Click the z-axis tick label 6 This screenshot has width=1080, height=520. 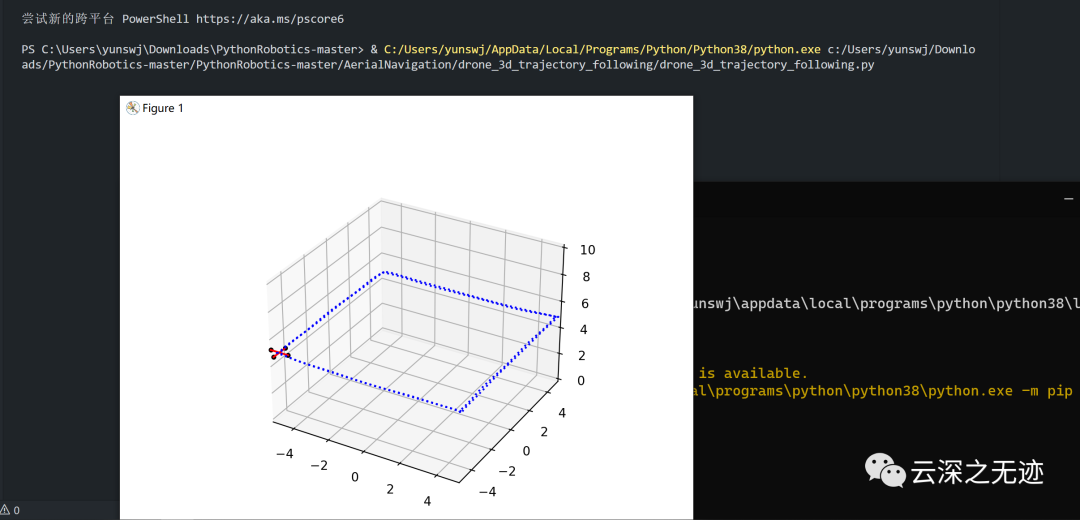586,303
